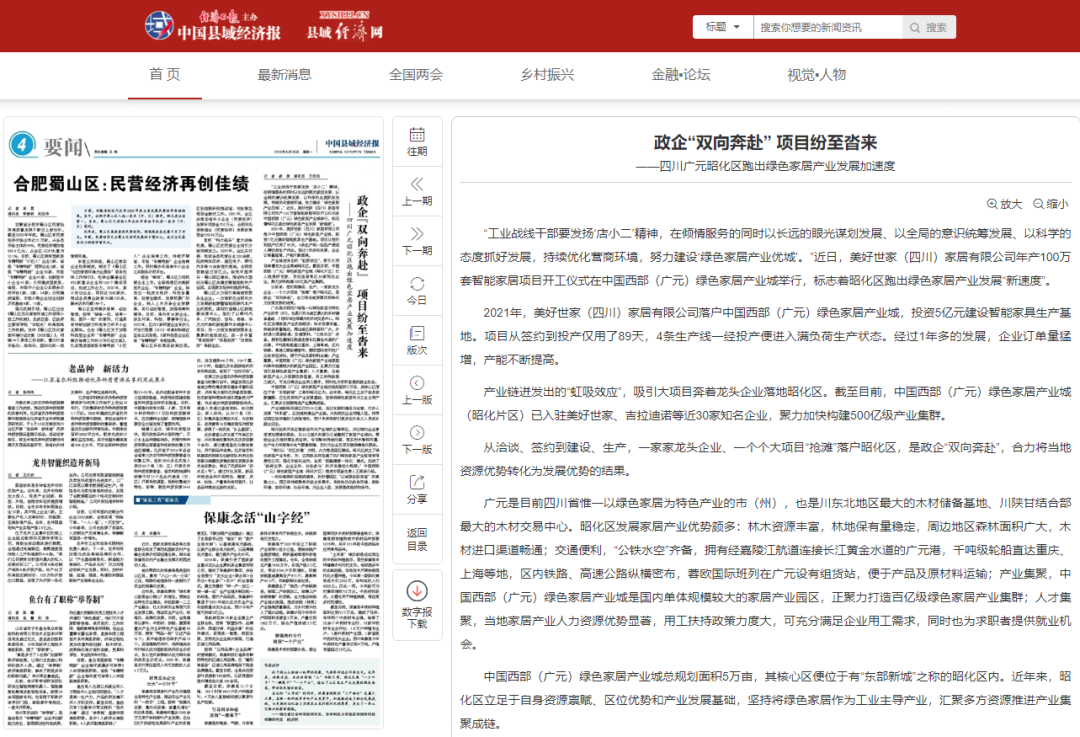Go to previous page 上一版
This screenshot has height=737, width=1080.
(x=417, y=390)
